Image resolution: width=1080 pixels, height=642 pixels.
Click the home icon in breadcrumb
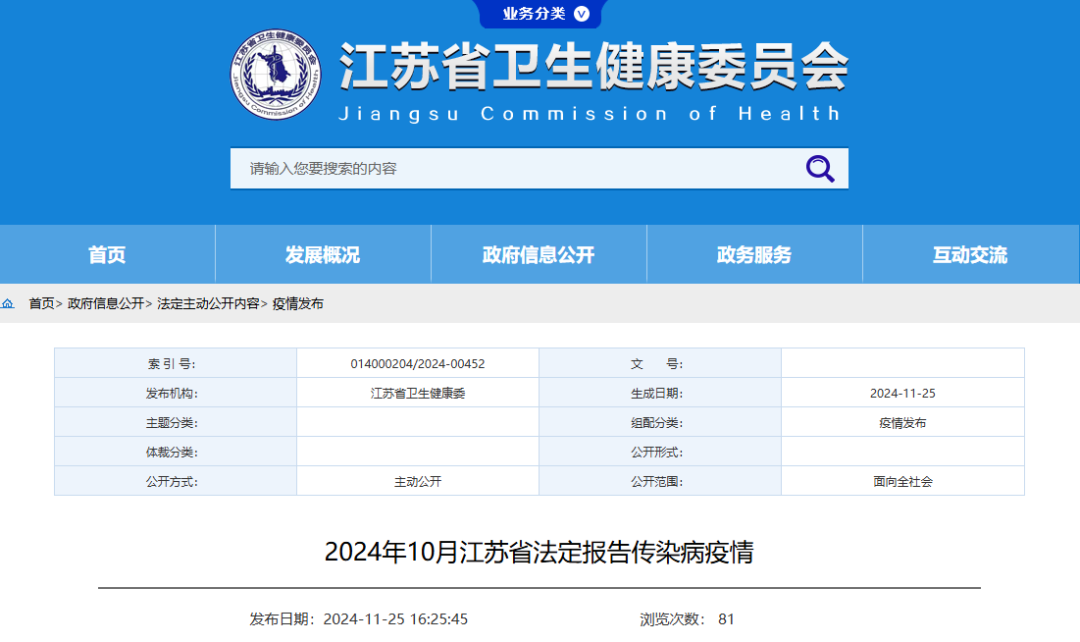8,303
